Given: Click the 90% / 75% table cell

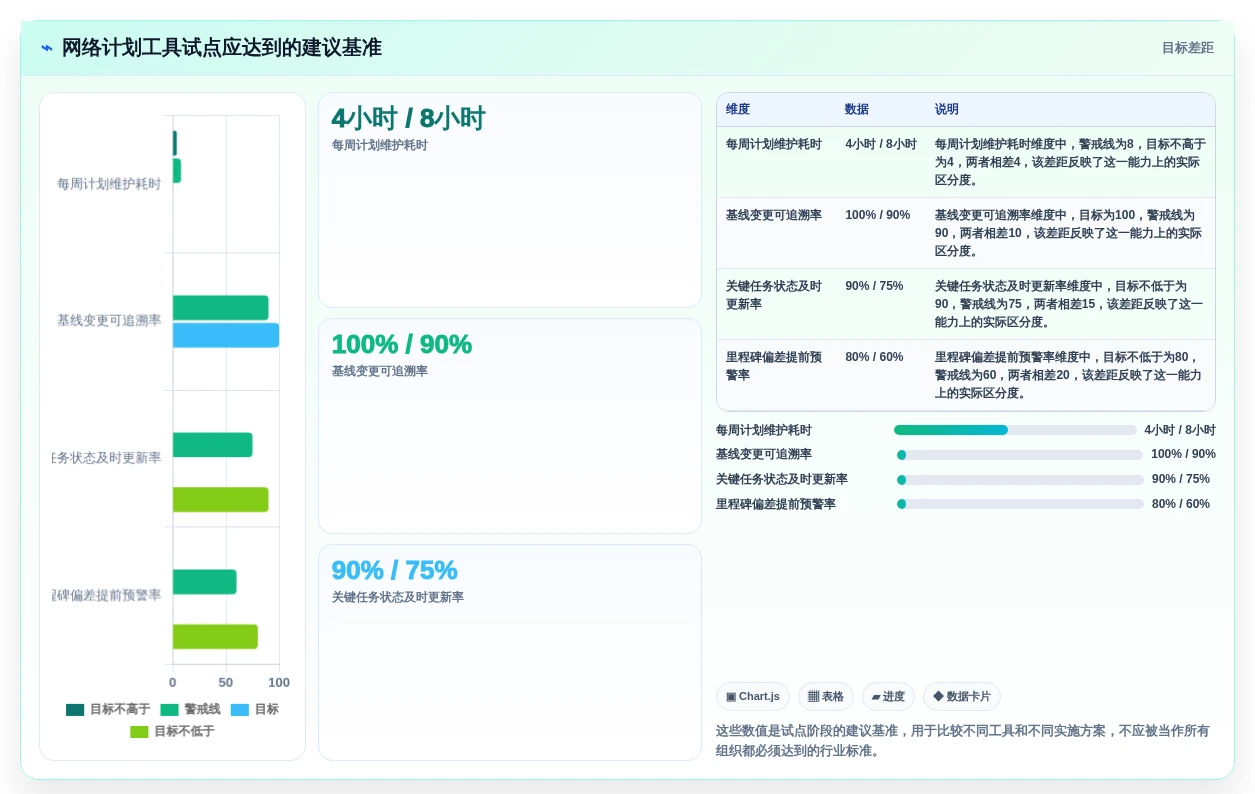Looking at the screenshot, I should [875, 286].
